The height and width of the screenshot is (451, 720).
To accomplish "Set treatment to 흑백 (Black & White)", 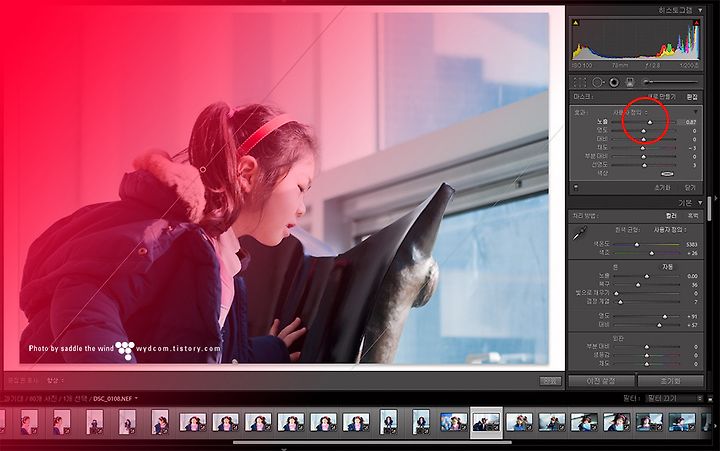I will pos(692,215).
